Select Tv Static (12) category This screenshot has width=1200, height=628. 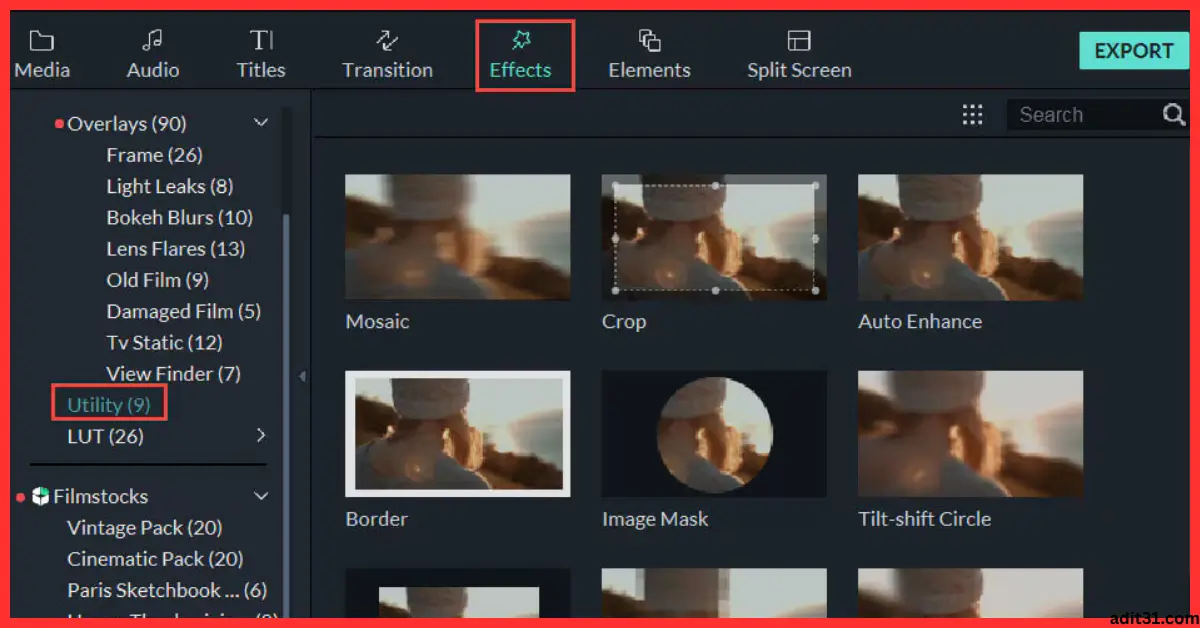(x=164, y=342)
